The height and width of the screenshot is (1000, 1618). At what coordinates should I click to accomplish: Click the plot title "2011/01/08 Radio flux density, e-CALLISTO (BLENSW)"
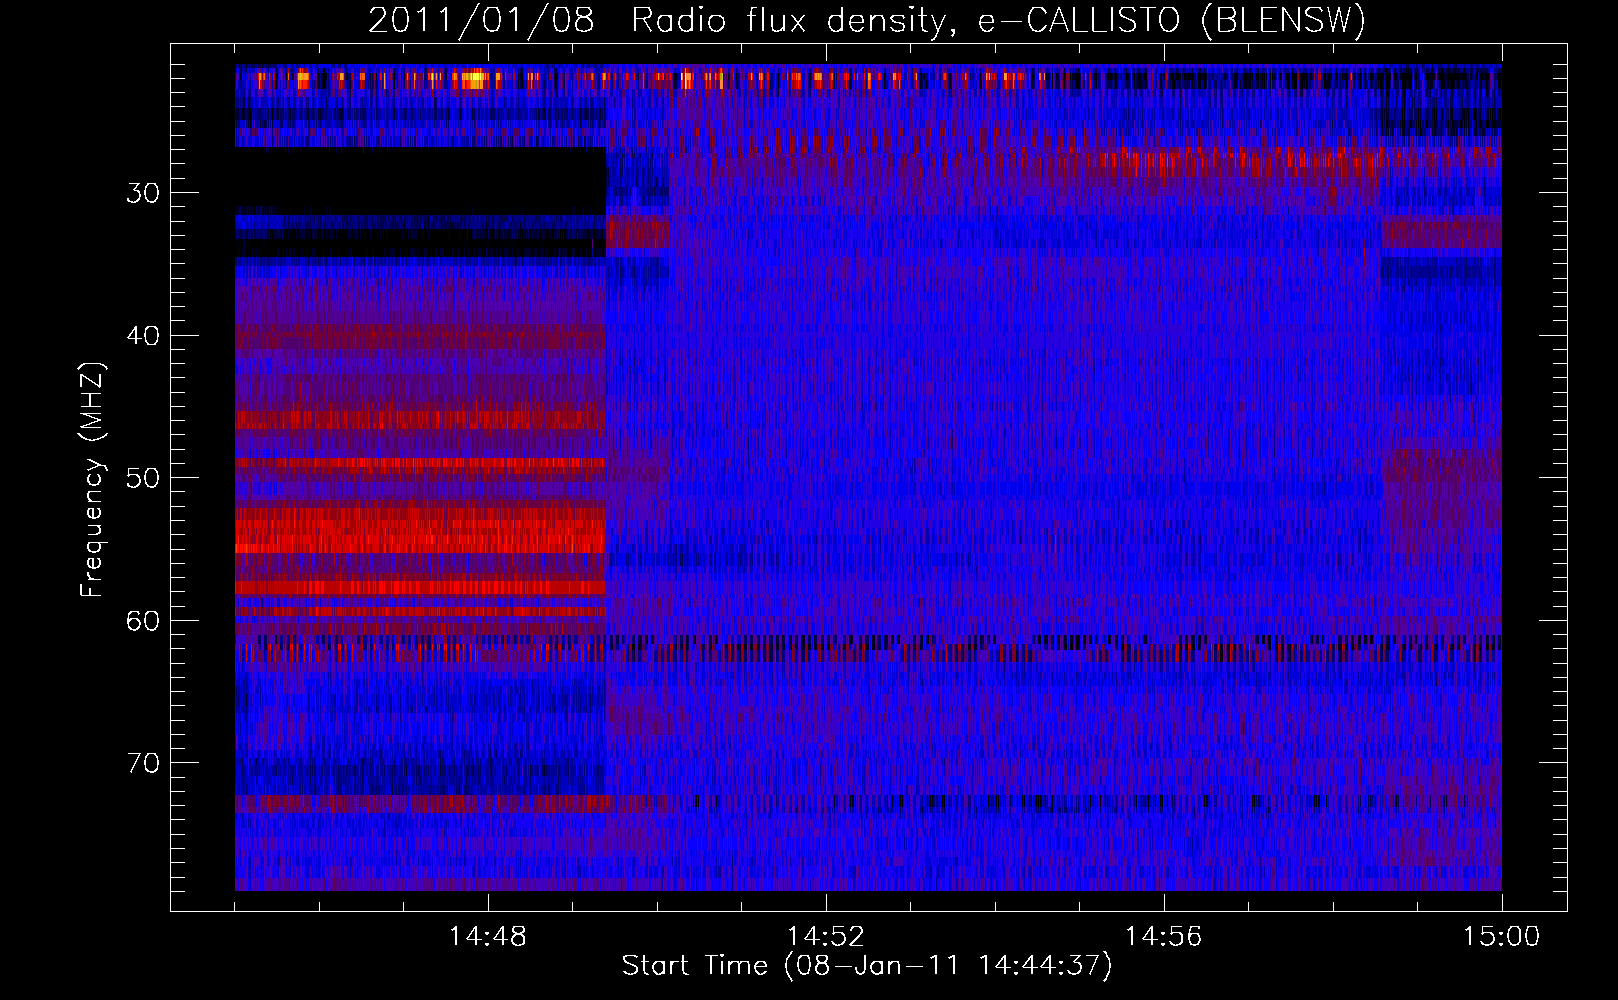coord(867,20)
